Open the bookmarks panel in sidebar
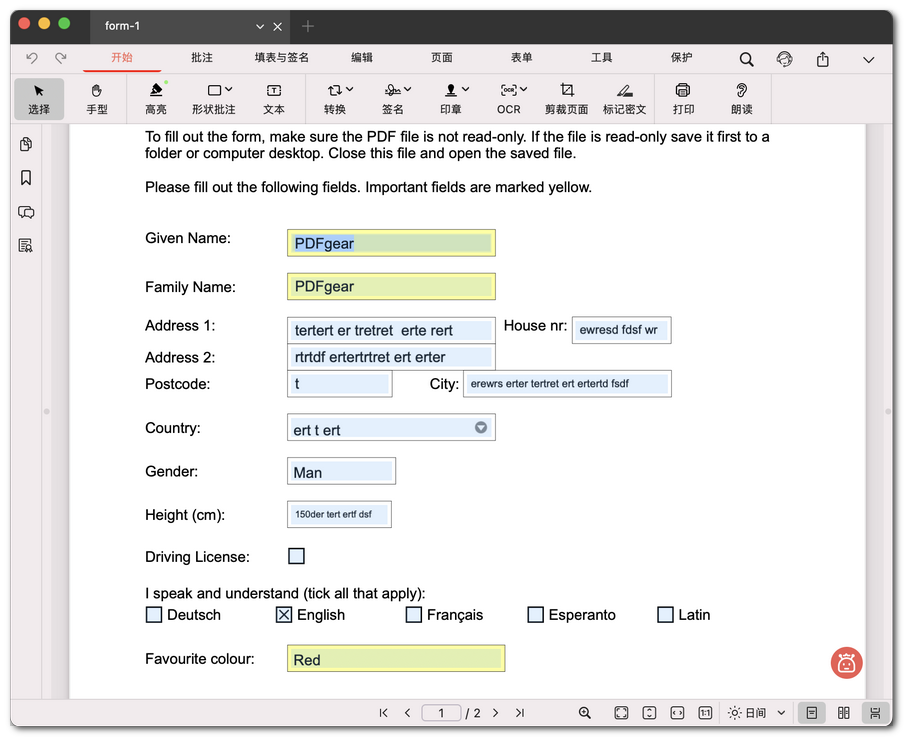This screenshot has width=904, height=737. tap(26, 178)
